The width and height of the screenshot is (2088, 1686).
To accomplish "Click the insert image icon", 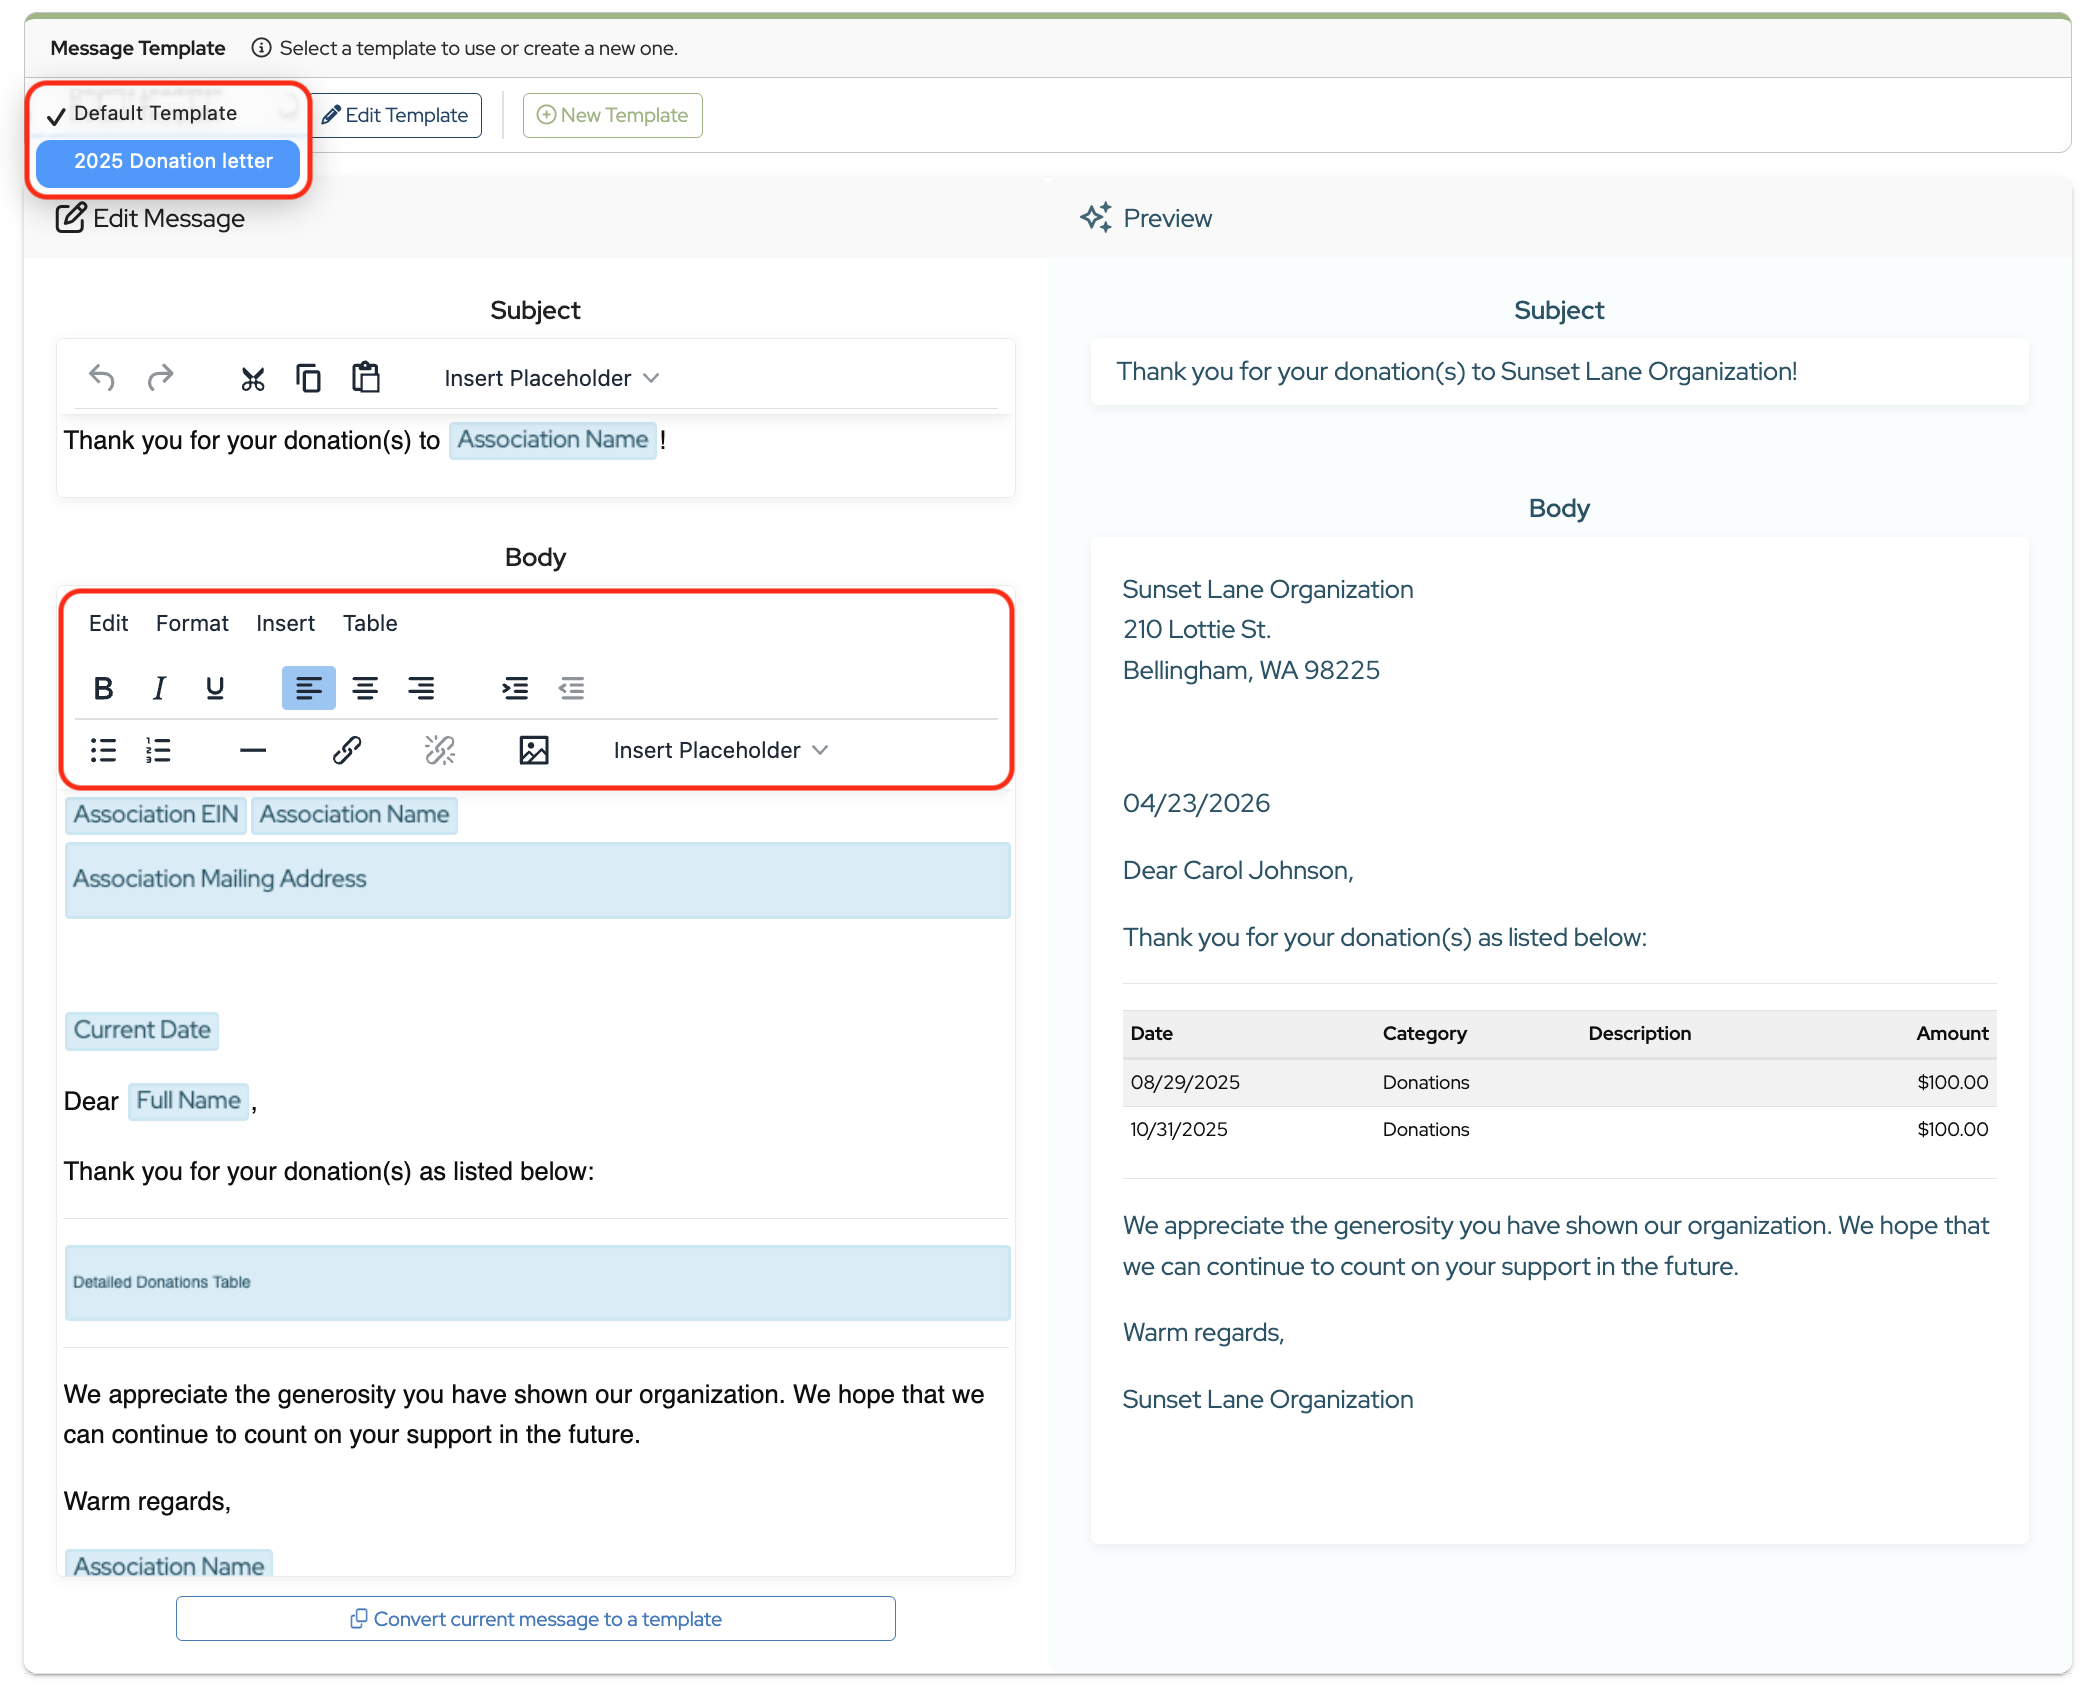I will tap(534, 750).
